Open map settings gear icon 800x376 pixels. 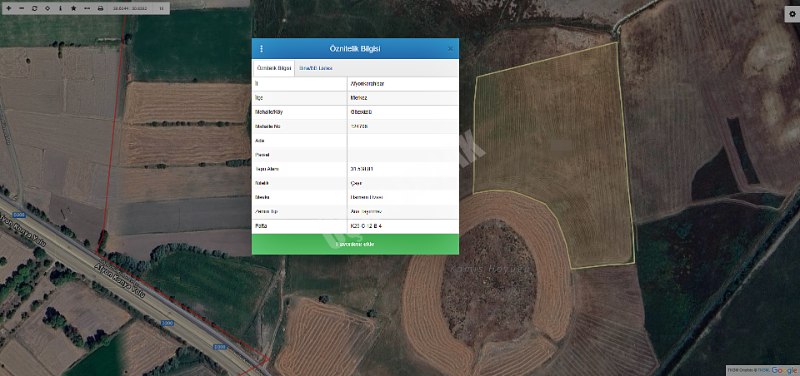(792, 14)
